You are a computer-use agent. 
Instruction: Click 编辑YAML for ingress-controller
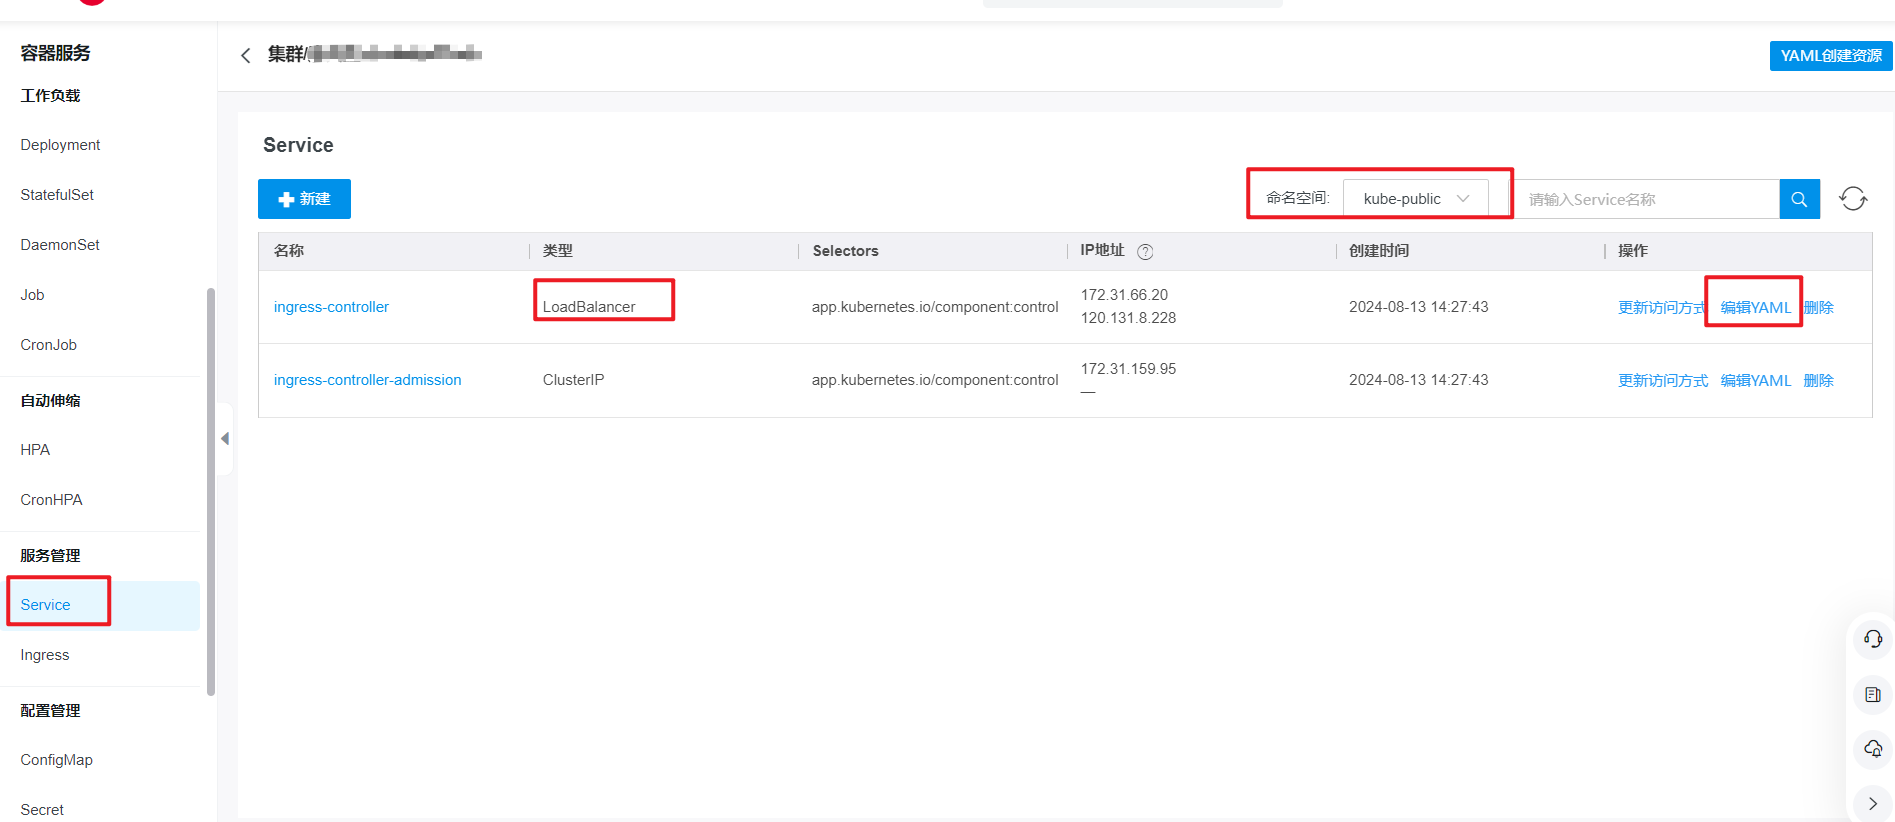coord(1755,307)
